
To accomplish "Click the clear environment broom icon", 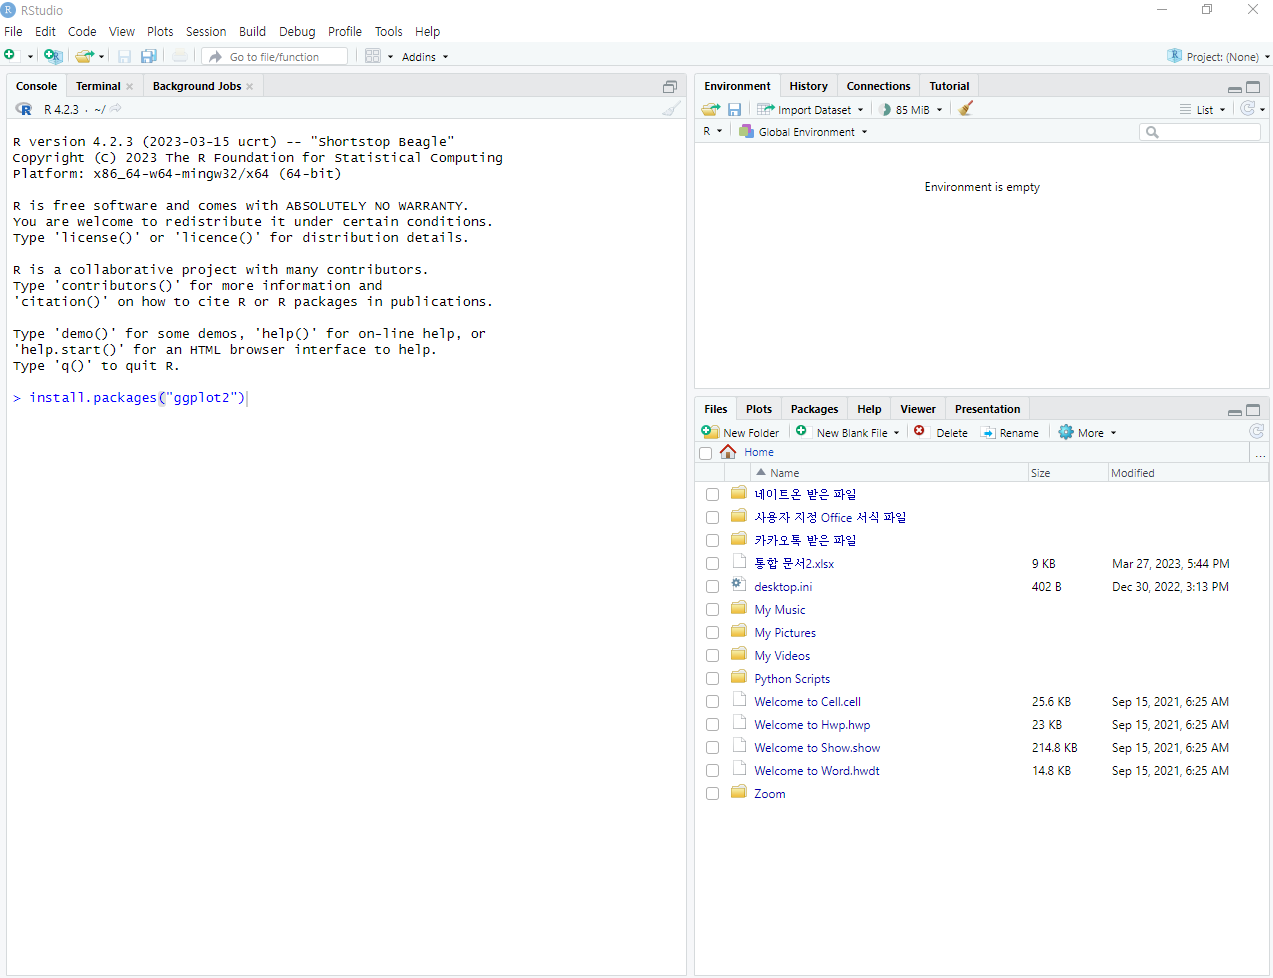I will point(965,109).
